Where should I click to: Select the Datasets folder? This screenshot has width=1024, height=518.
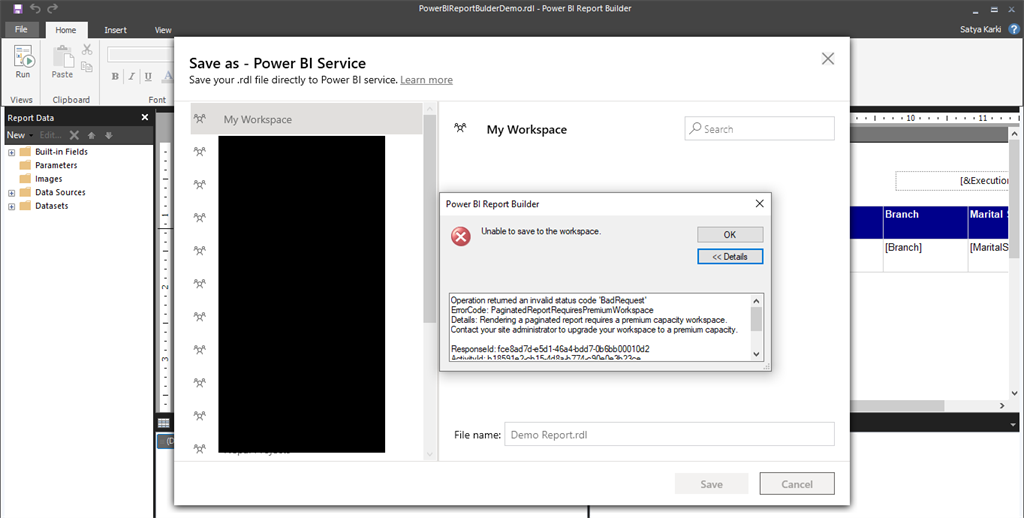click(x=44, y=206)
